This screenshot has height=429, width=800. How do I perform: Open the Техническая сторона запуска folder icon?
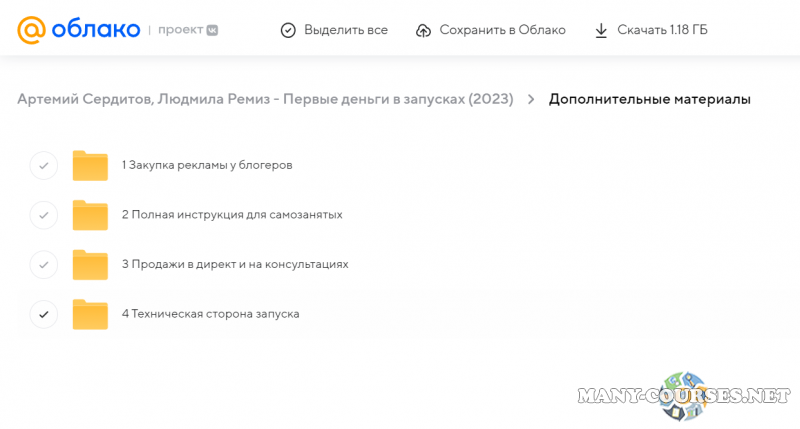[x=90, y=314]
